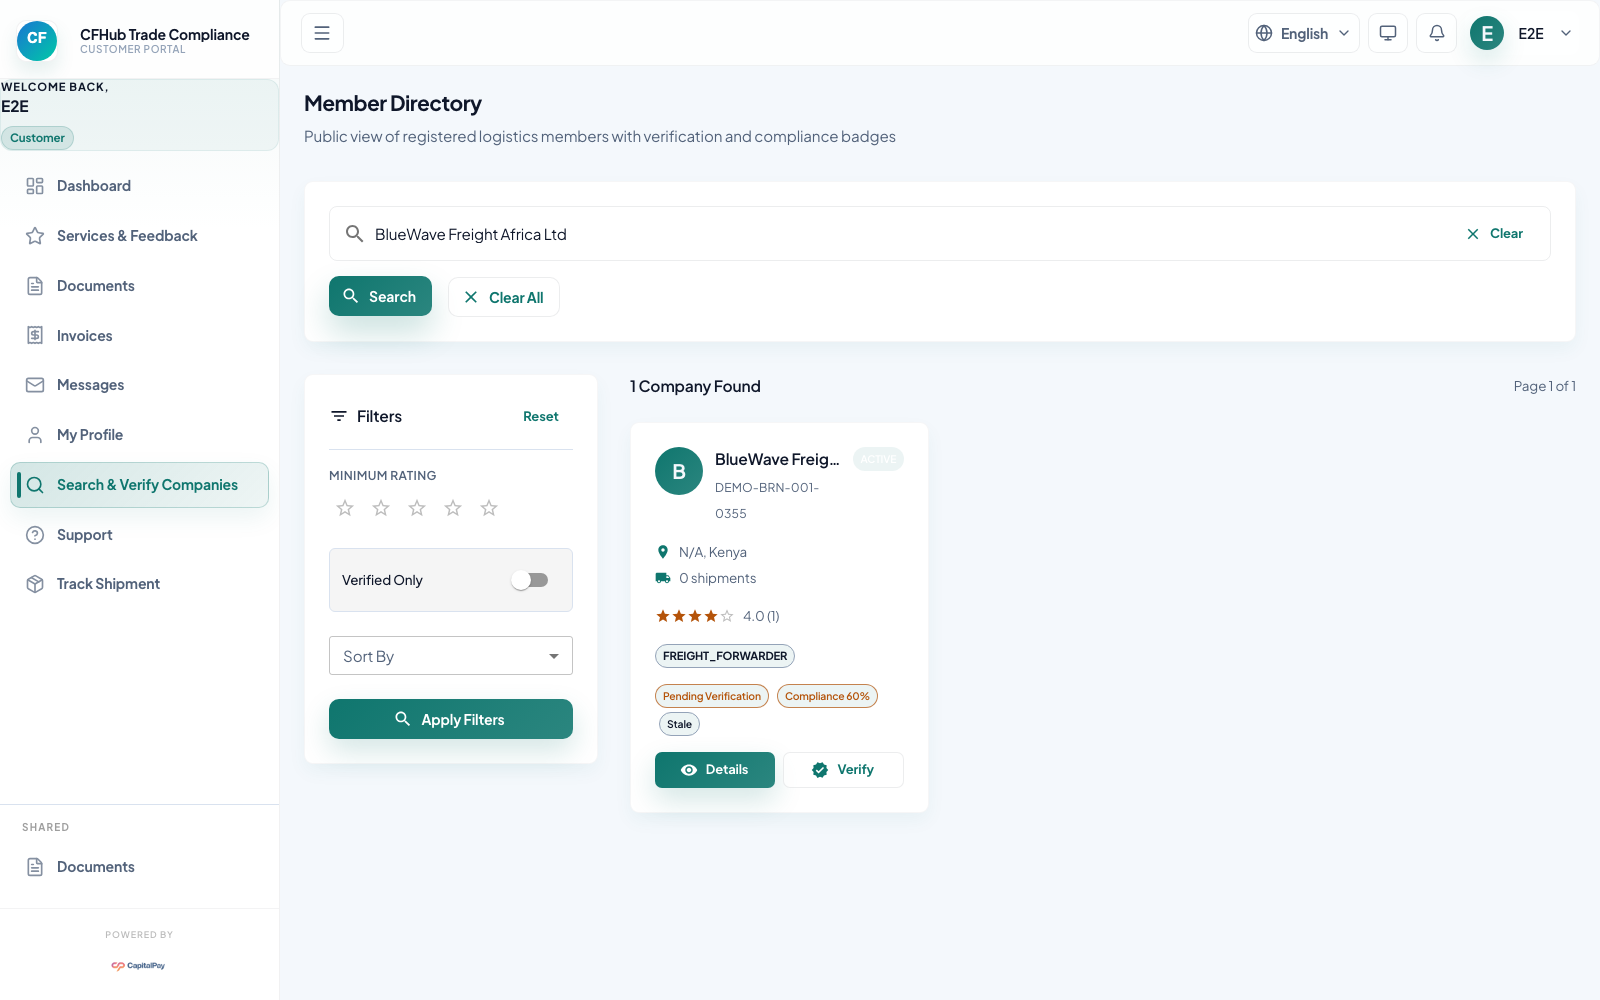The width and height of the screenshot is (1600, 1000).
Task: Set minimum rating to five stars
Action: [x=489, y=508]
